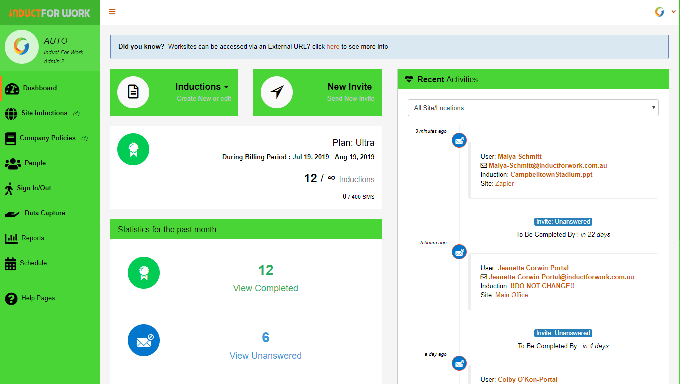680x385 pixels.
Task: Toggle the hamburger sidebar menu icon
Action: click(x=112, y=12)
